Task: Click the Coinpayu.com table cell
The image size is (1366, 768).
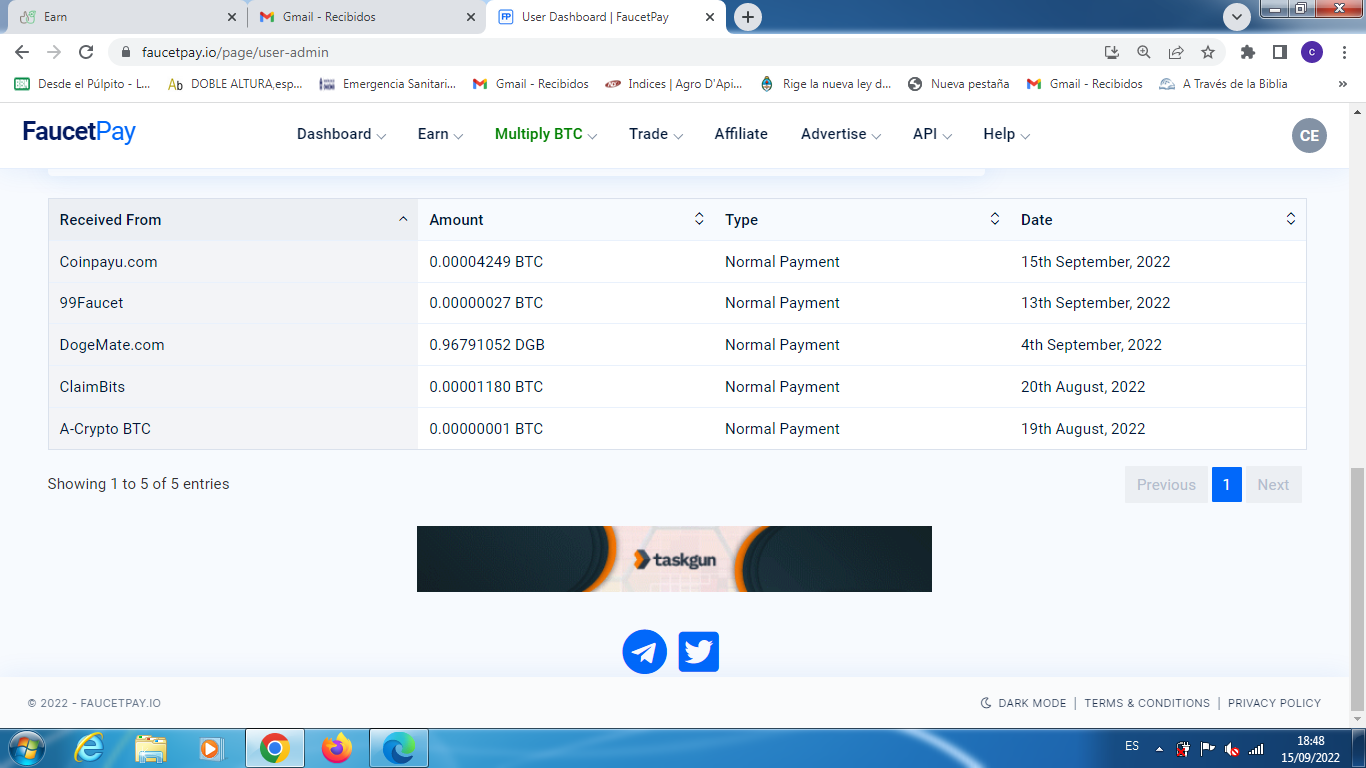Action: click(x=233, y=262)
